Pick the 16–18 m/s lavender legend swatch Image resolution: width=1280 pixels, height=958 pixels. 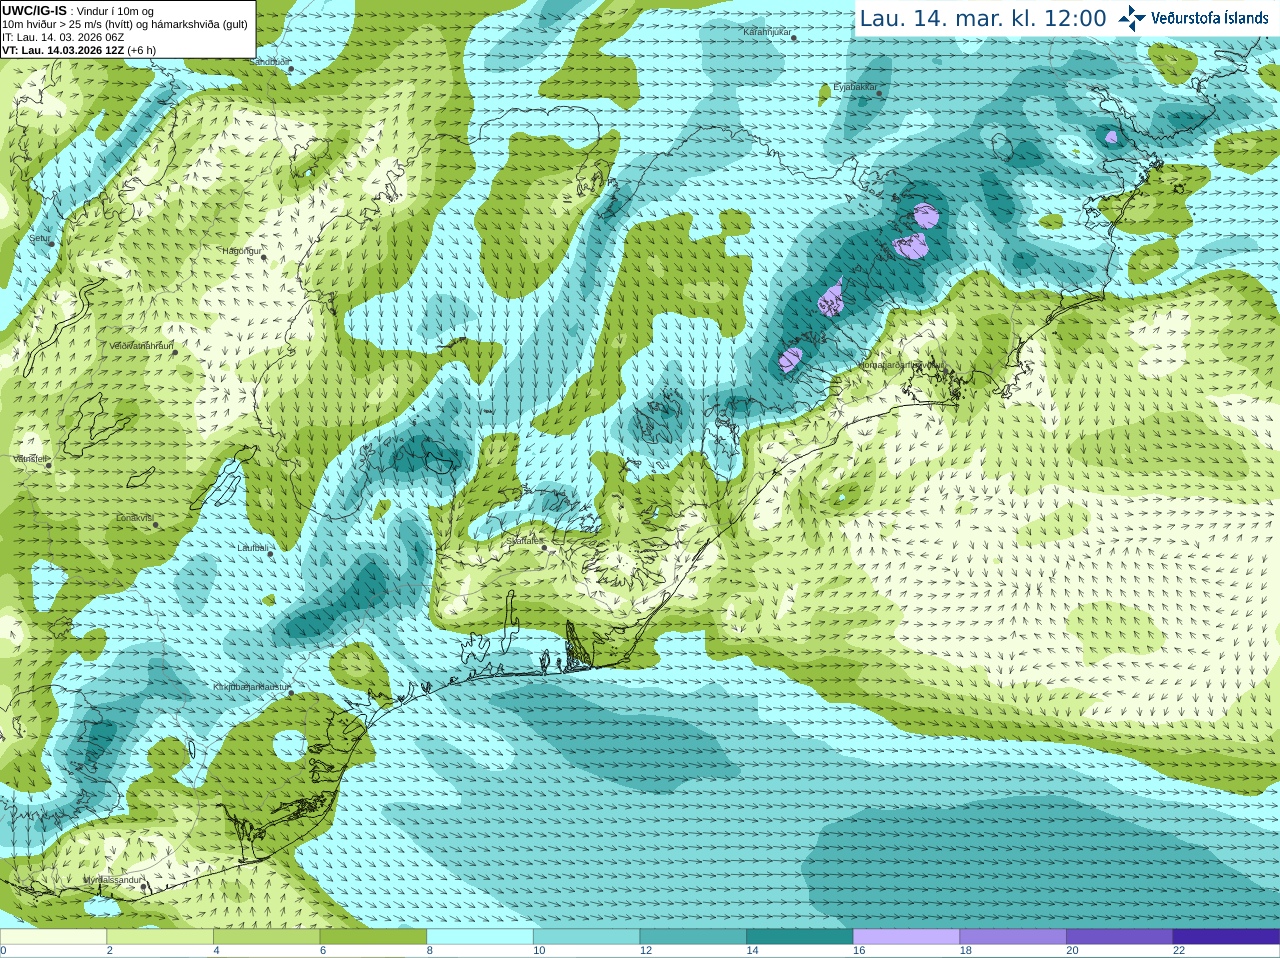[x=906, y=937]
